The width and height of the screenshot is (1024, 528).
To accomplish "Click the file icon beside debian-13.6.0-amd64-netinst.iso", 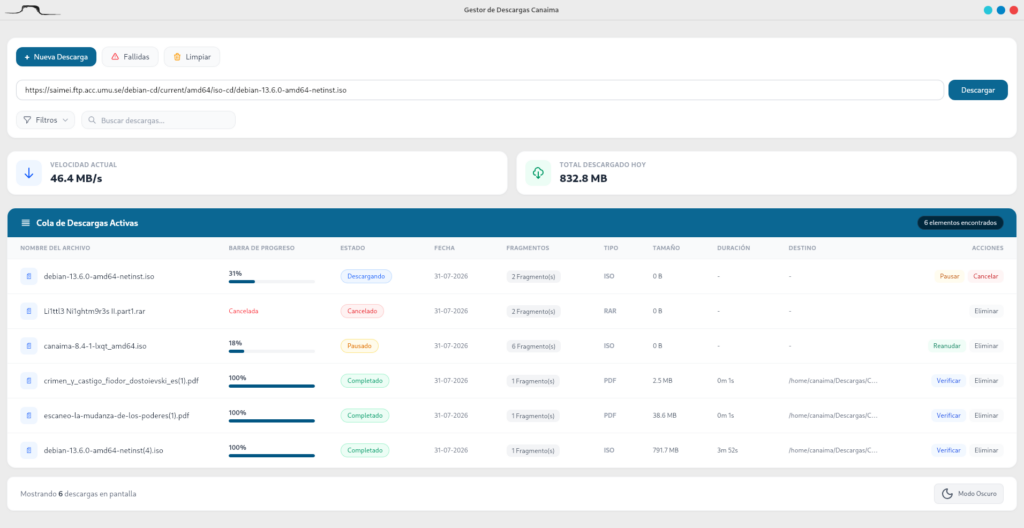I will 29,276.
